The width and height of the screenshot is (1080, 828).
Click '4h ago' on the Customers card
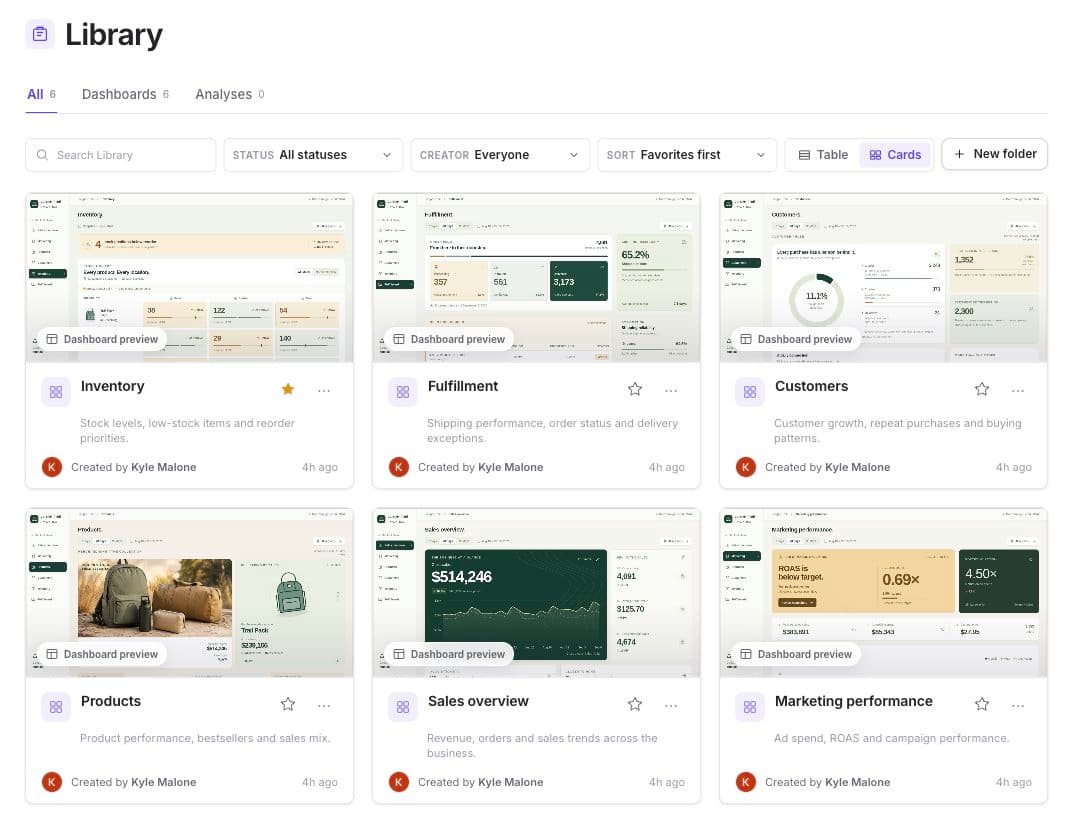pyautogui.click(x=1014, y=467)
